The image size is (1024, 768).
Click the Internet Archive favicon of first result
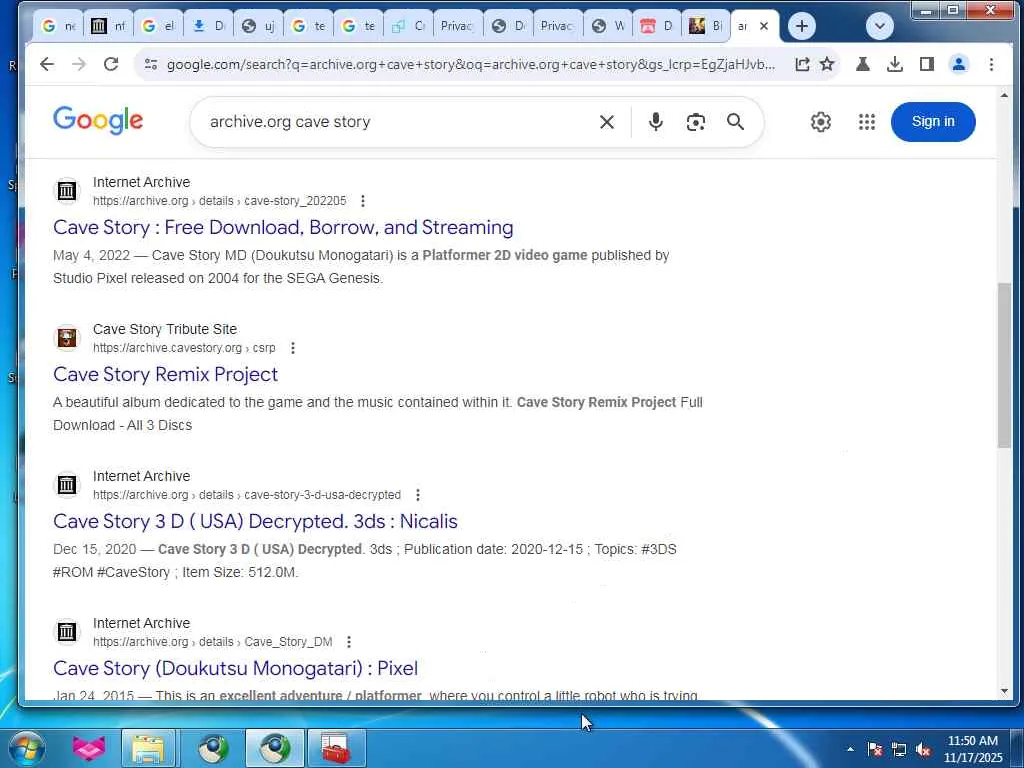(x=67, y=191)
